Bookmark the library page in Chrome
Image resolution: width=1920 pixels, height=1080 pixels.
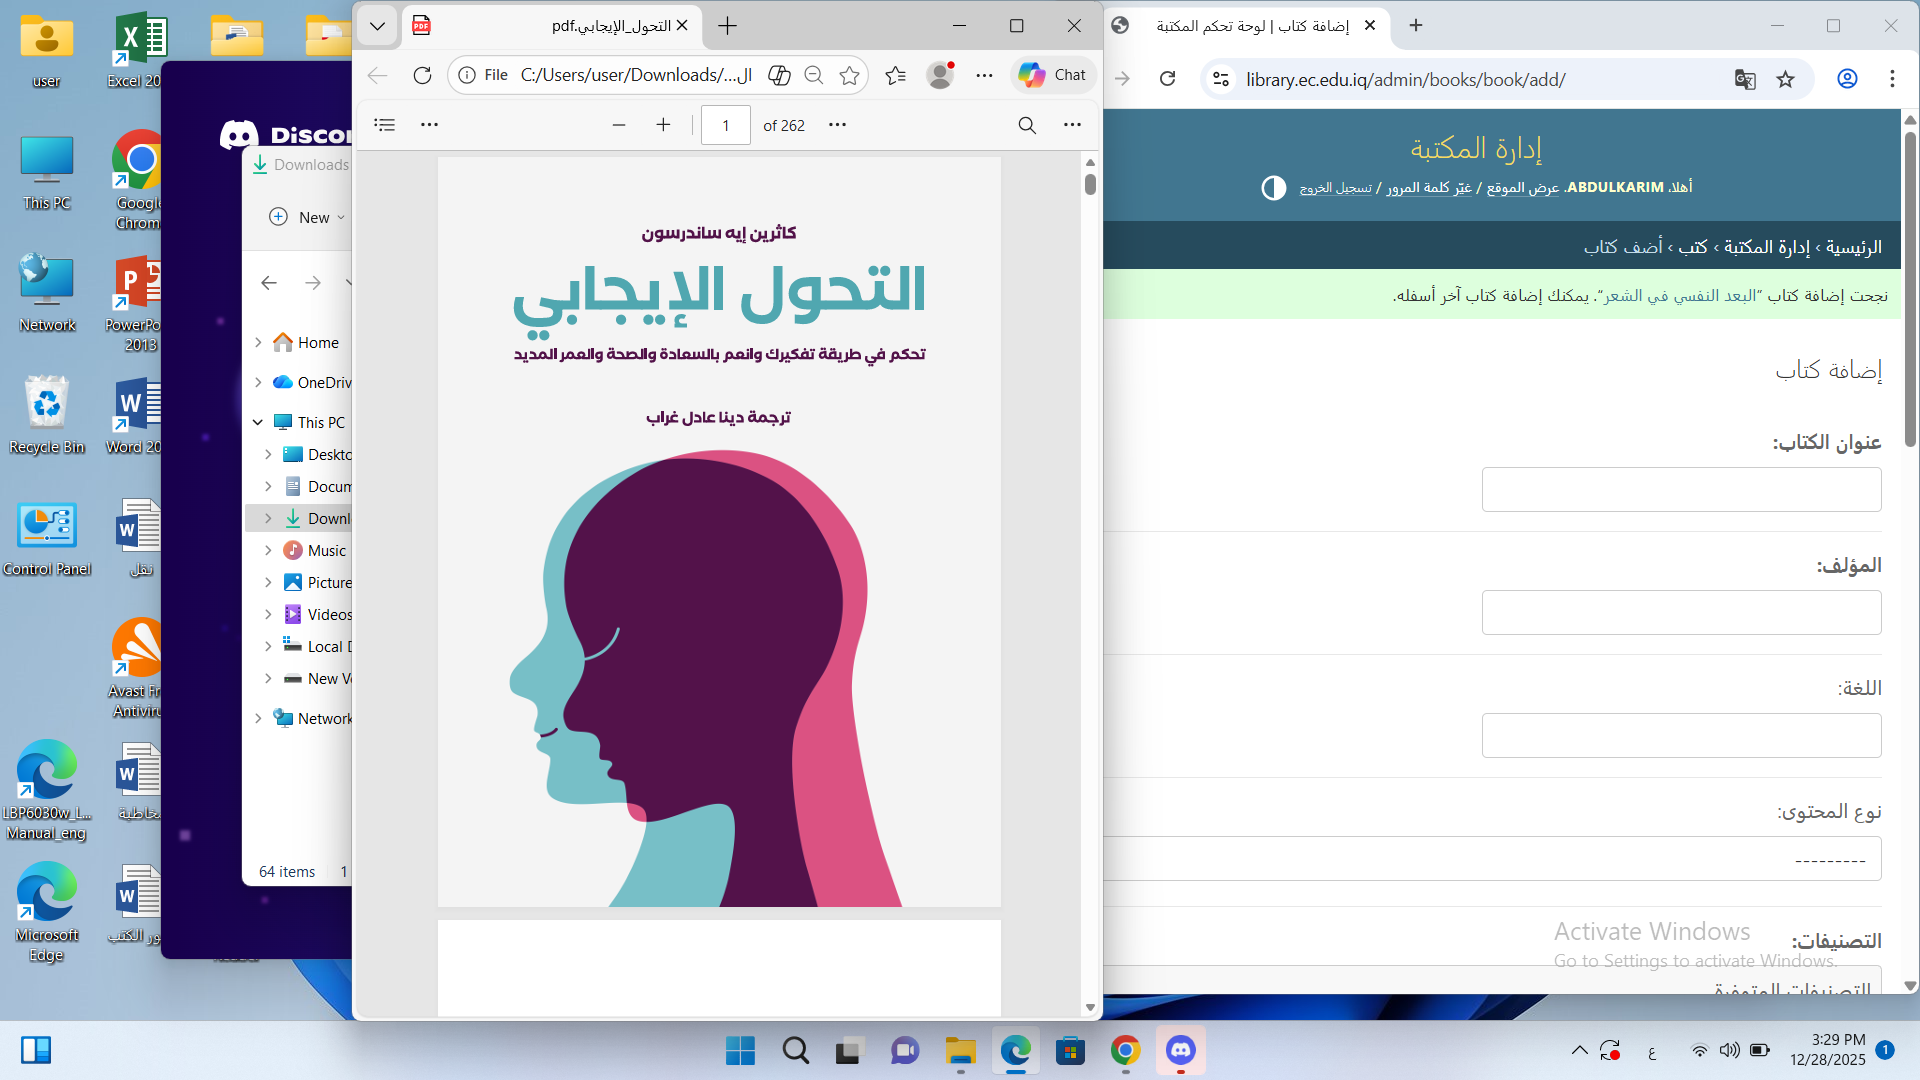point(1786,79)
